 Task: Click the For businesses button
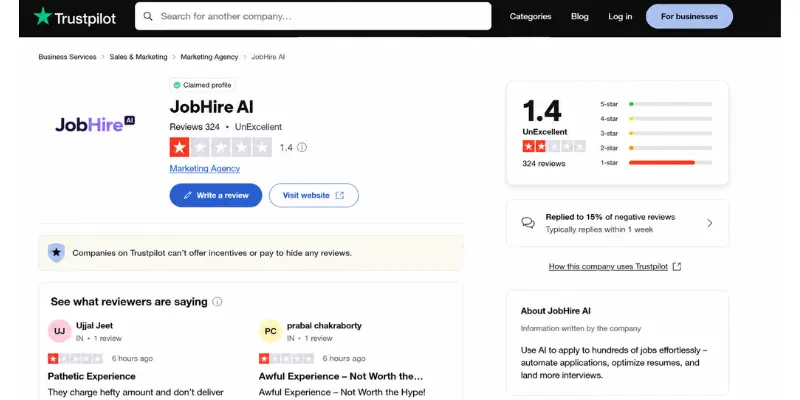click(x=689, y=16)
